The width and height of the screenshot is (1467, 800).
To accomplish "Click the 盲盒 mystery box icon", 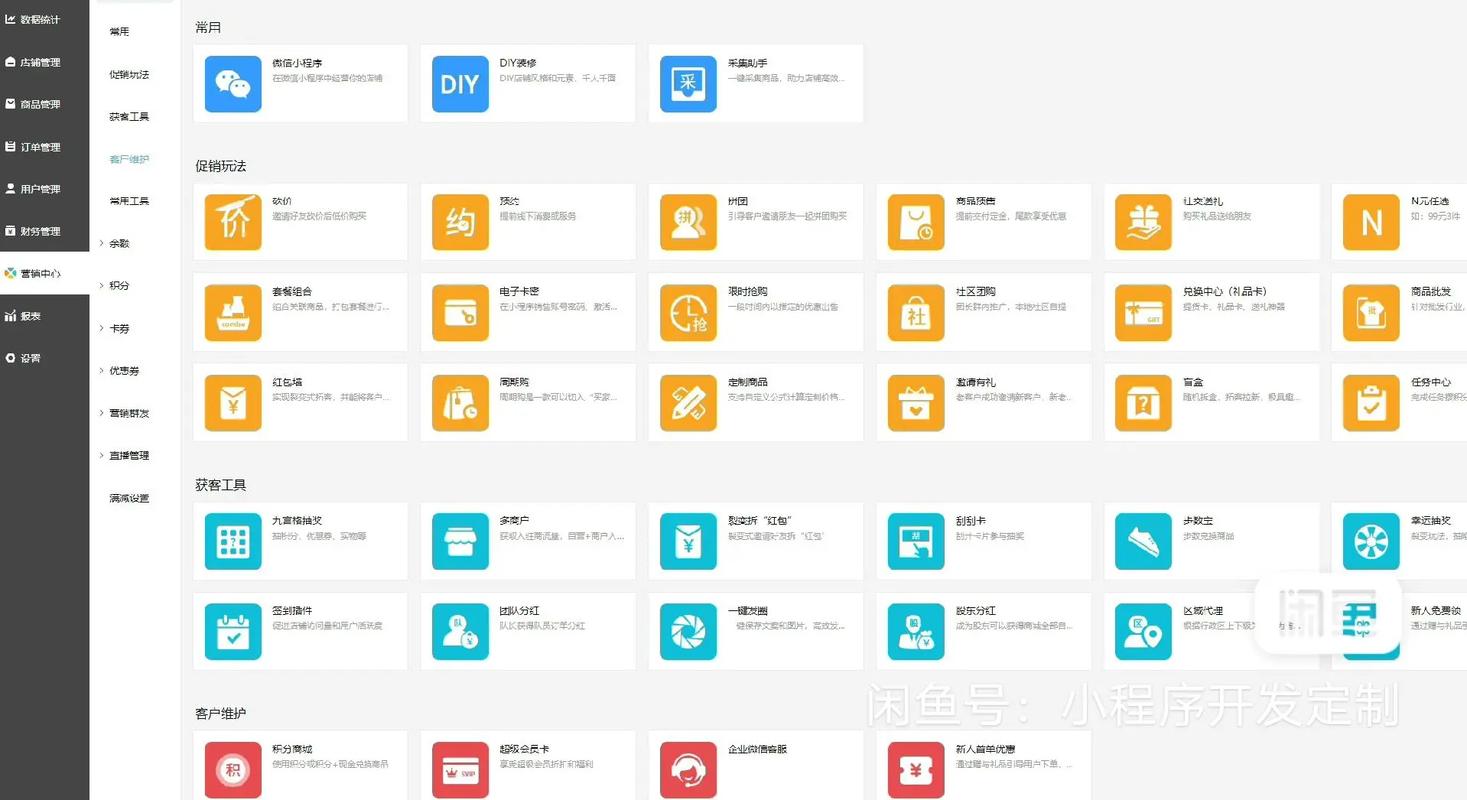I will (x=1143, y=403).
